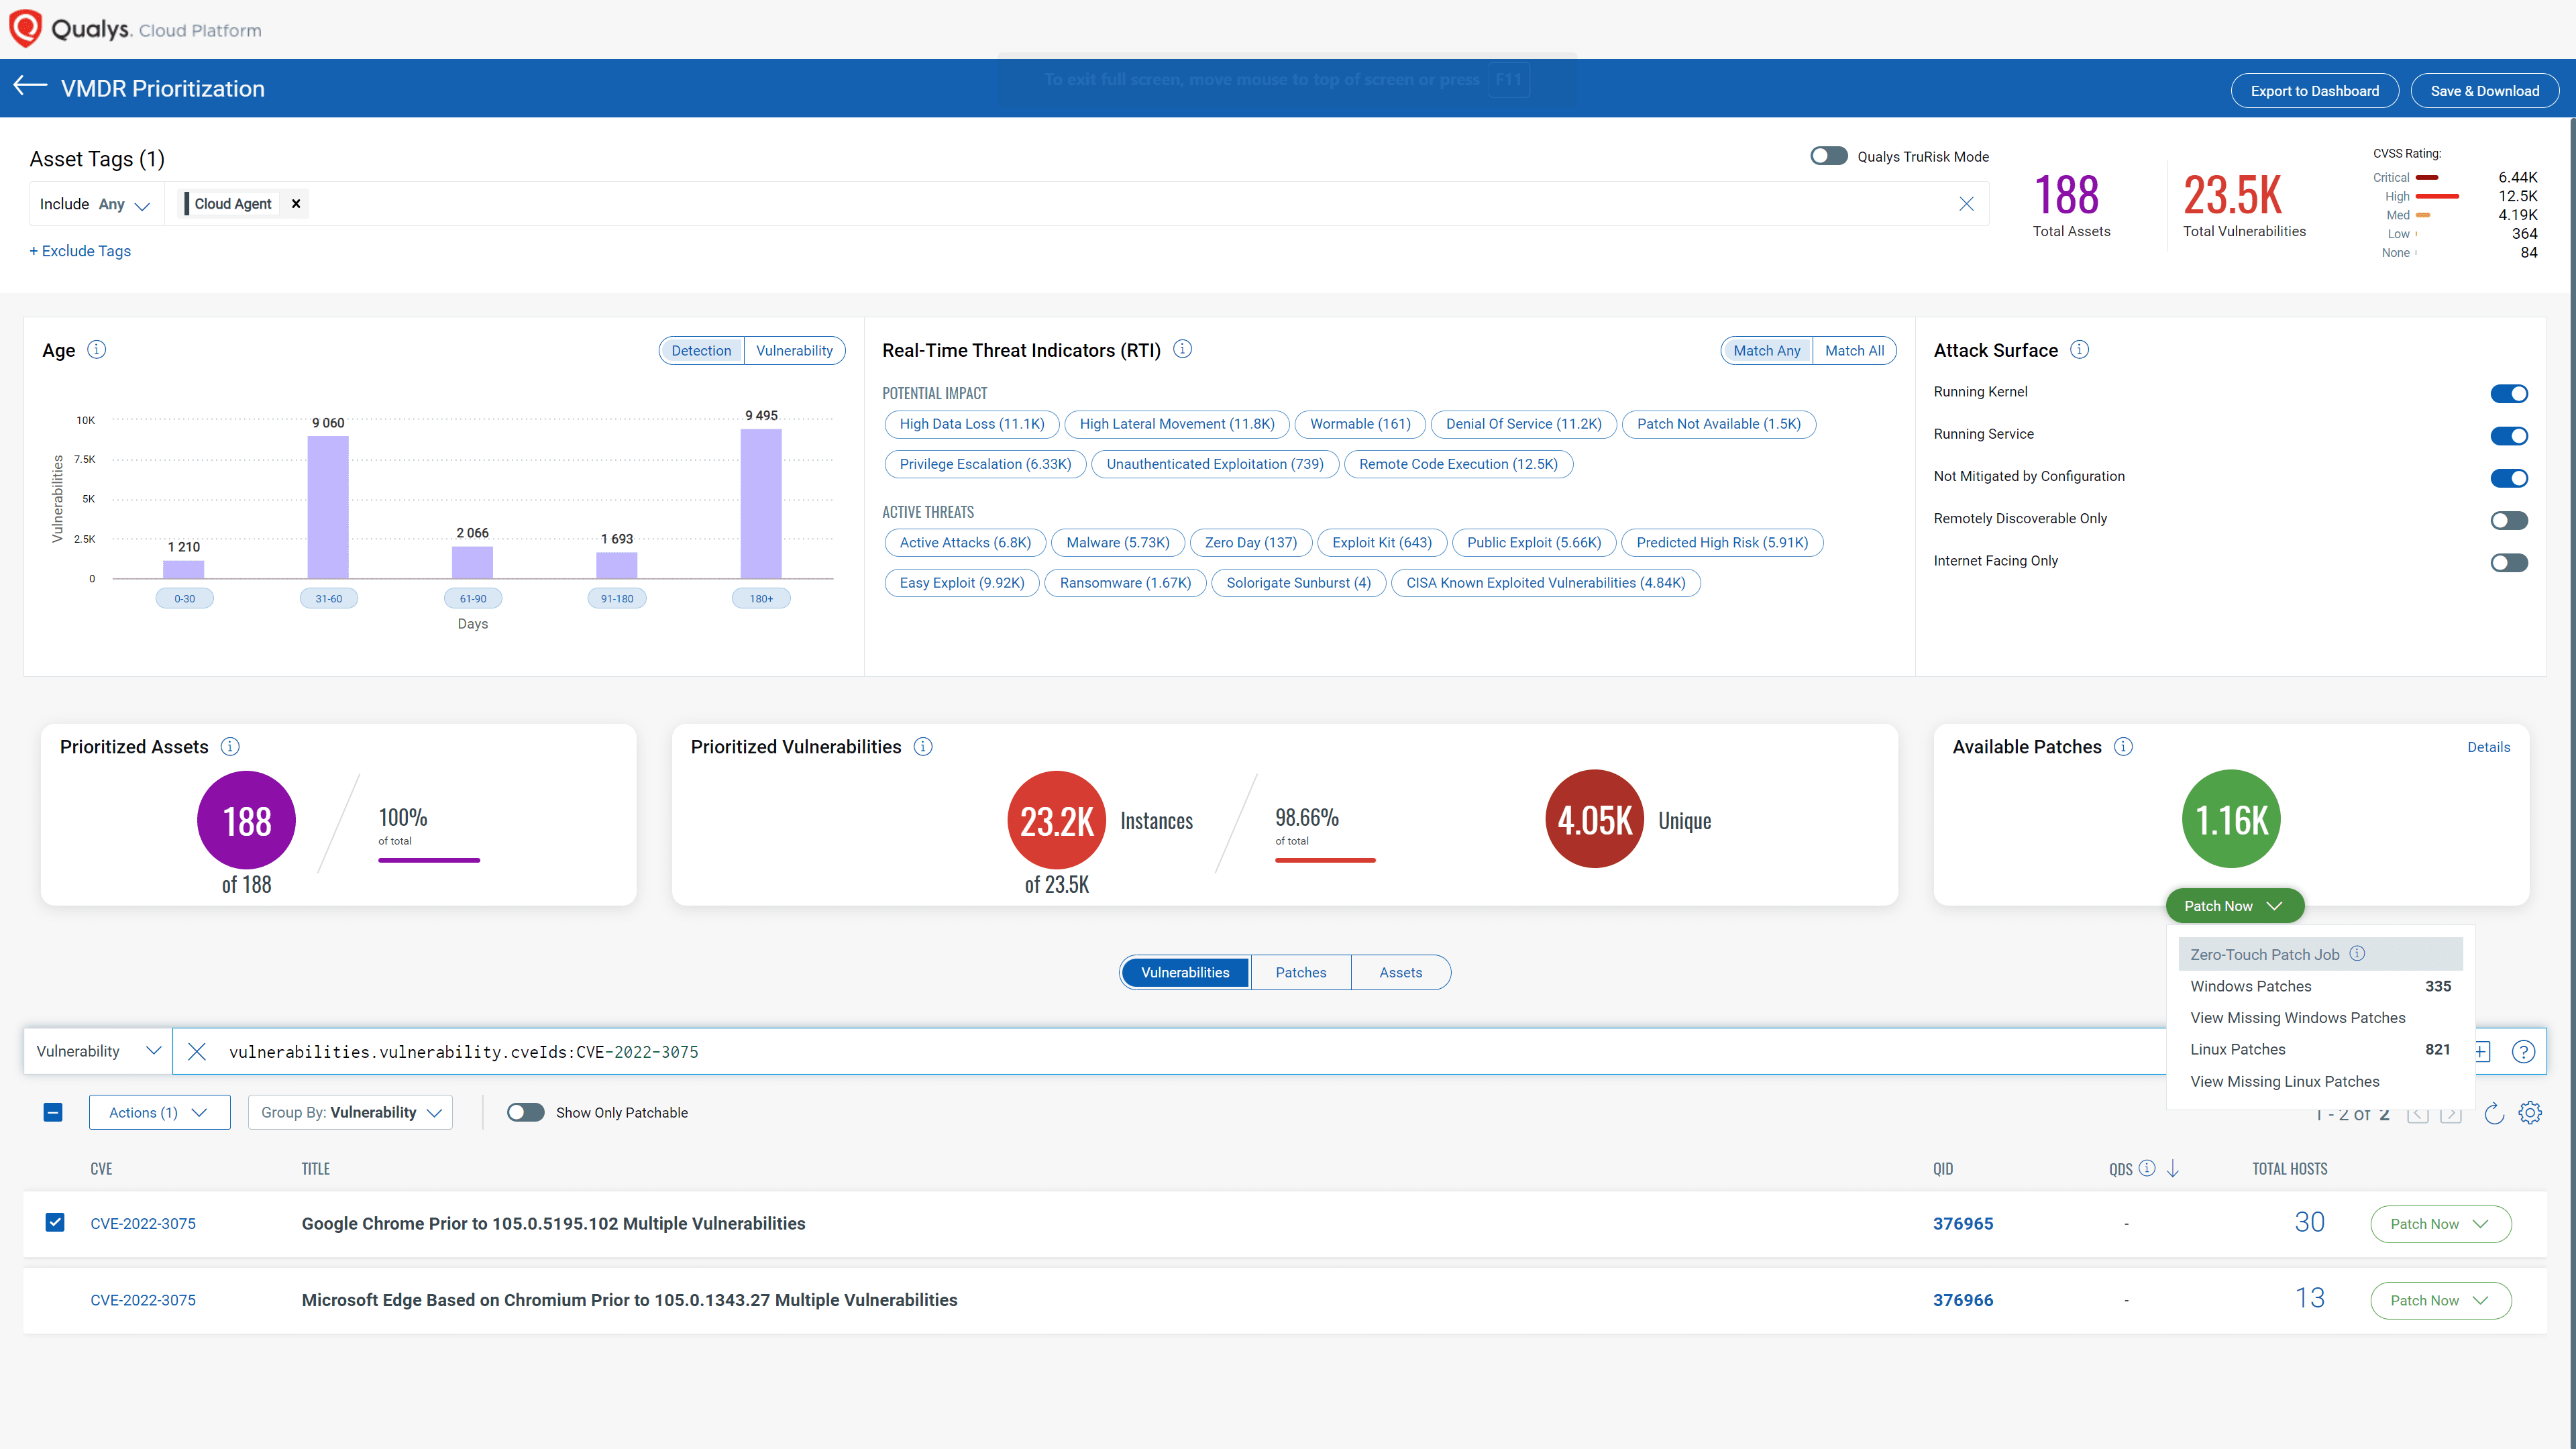Image resolution: width=2576 pixels, height=1449 pixels.
Task: Clear the vulnerability search query X icon
Action: (x=197, y=1051)
